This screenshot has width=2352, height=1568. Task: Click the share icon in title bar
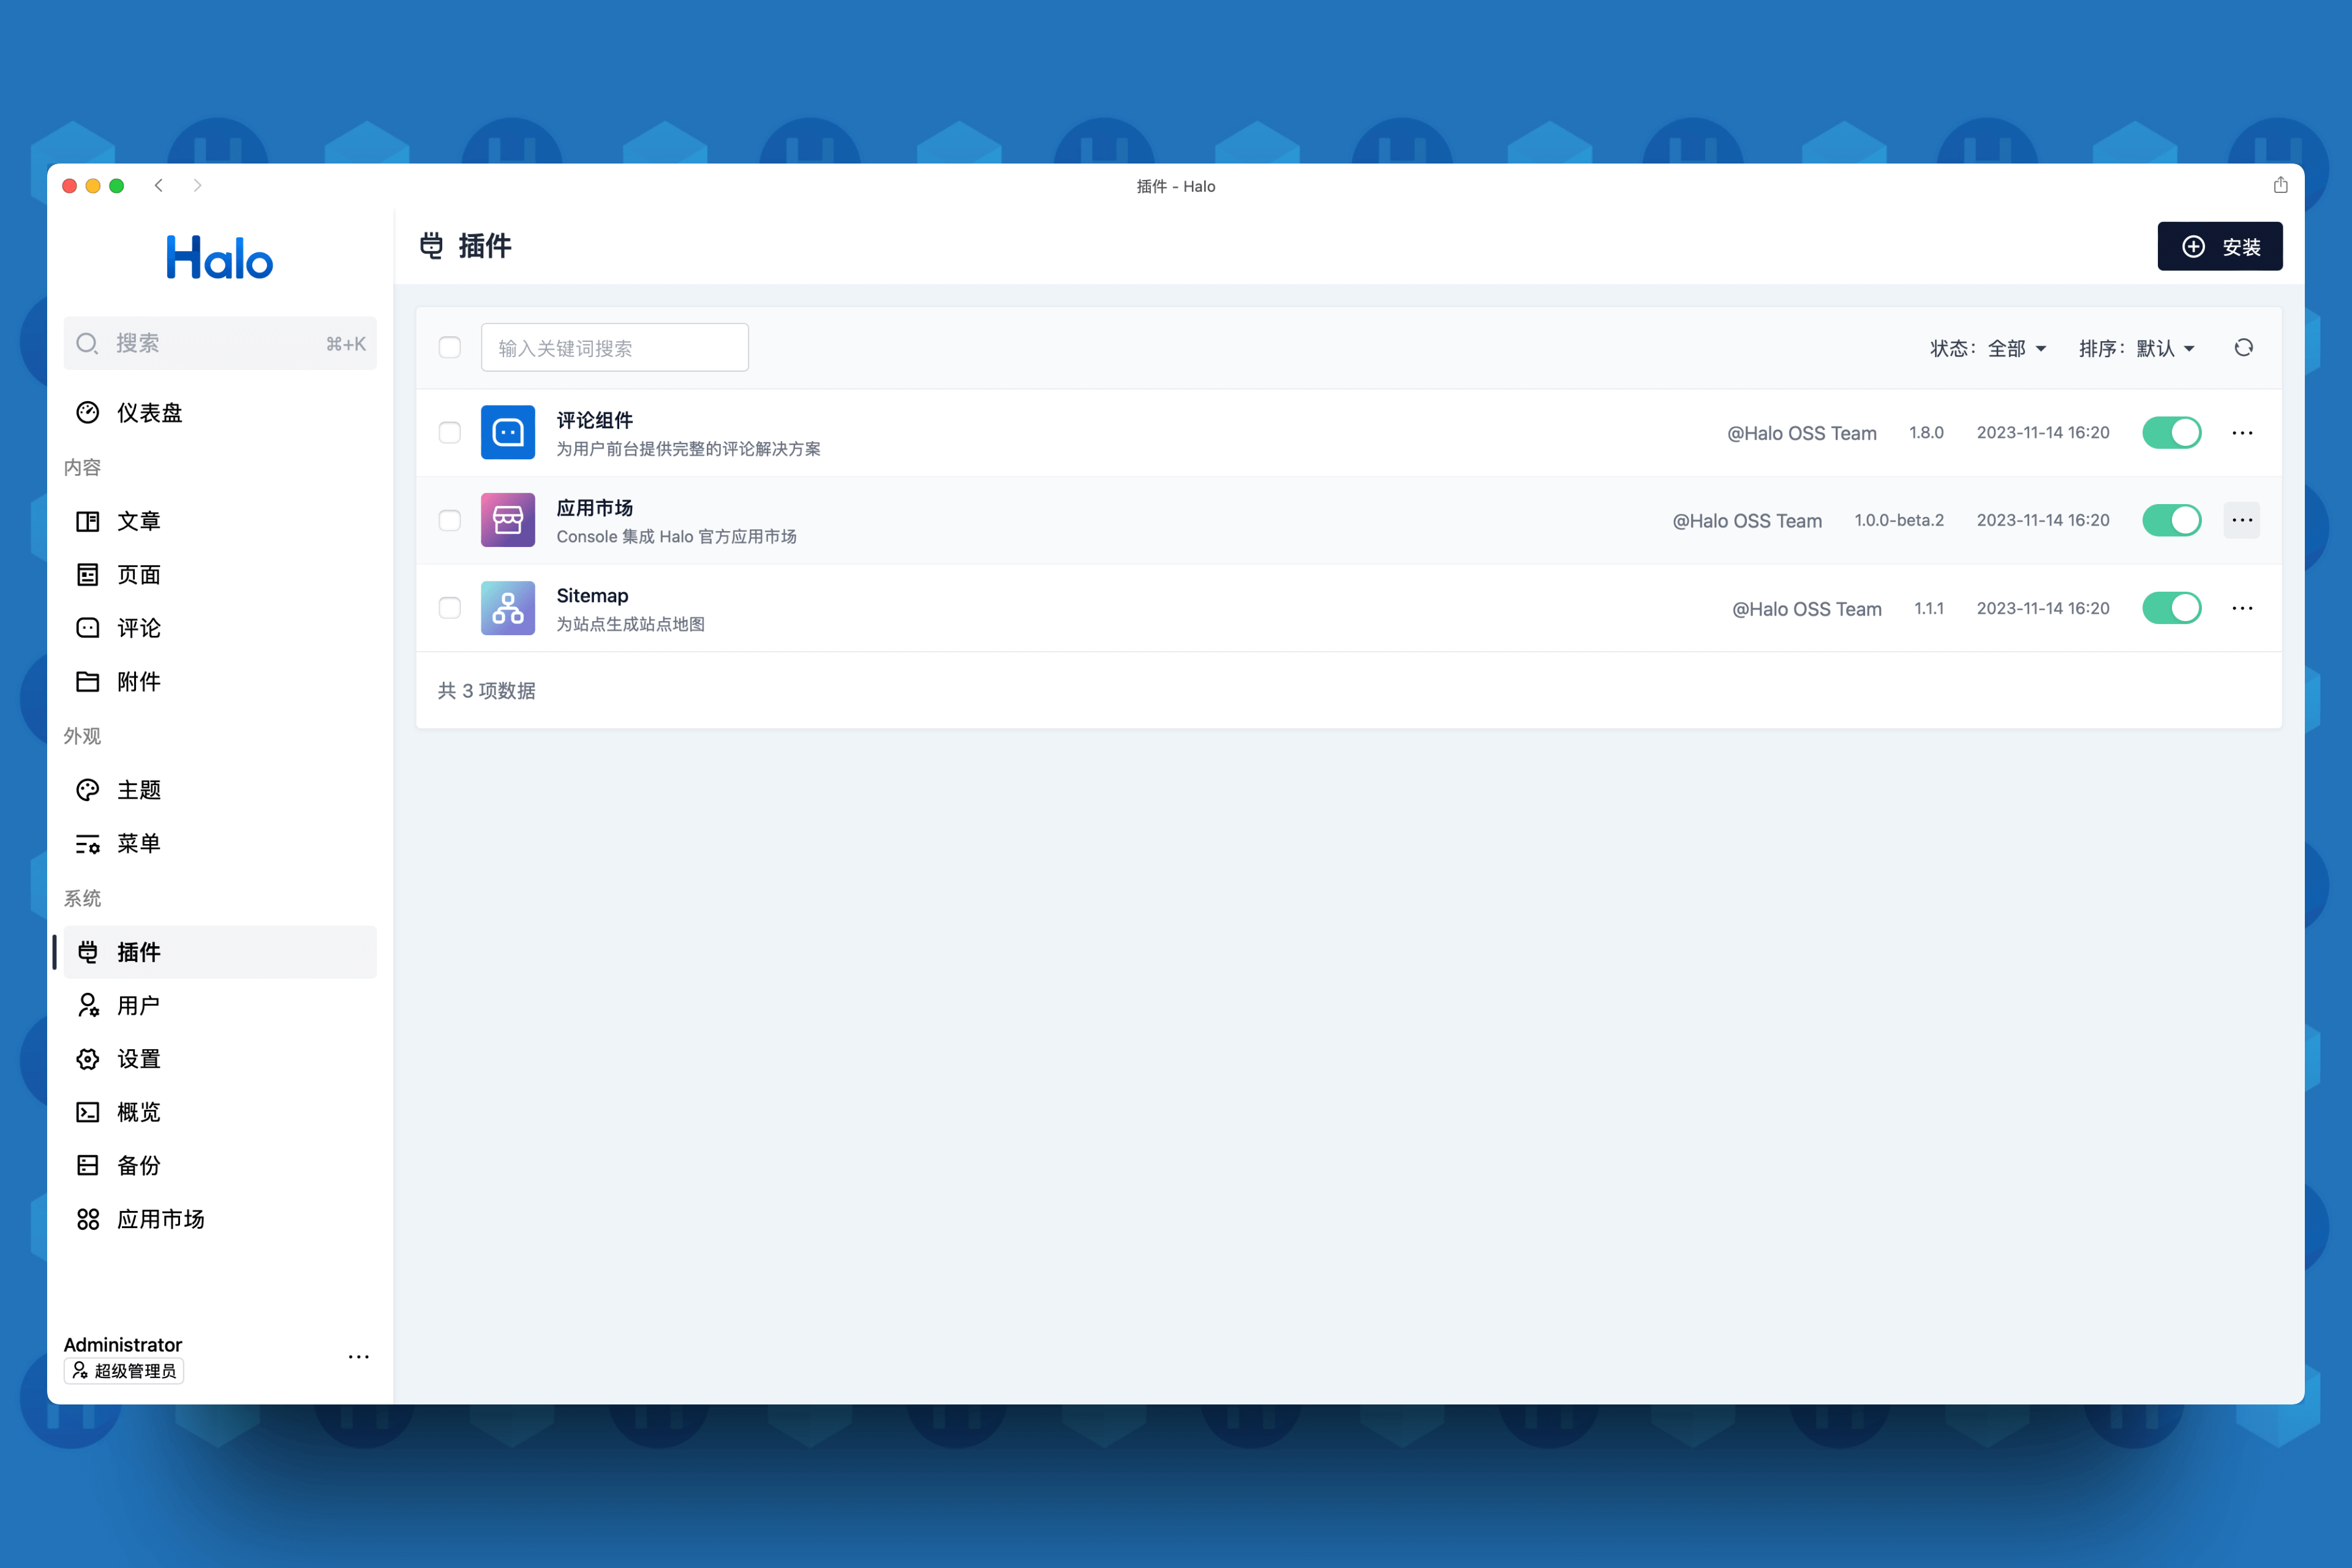[x=2281, y=185]
